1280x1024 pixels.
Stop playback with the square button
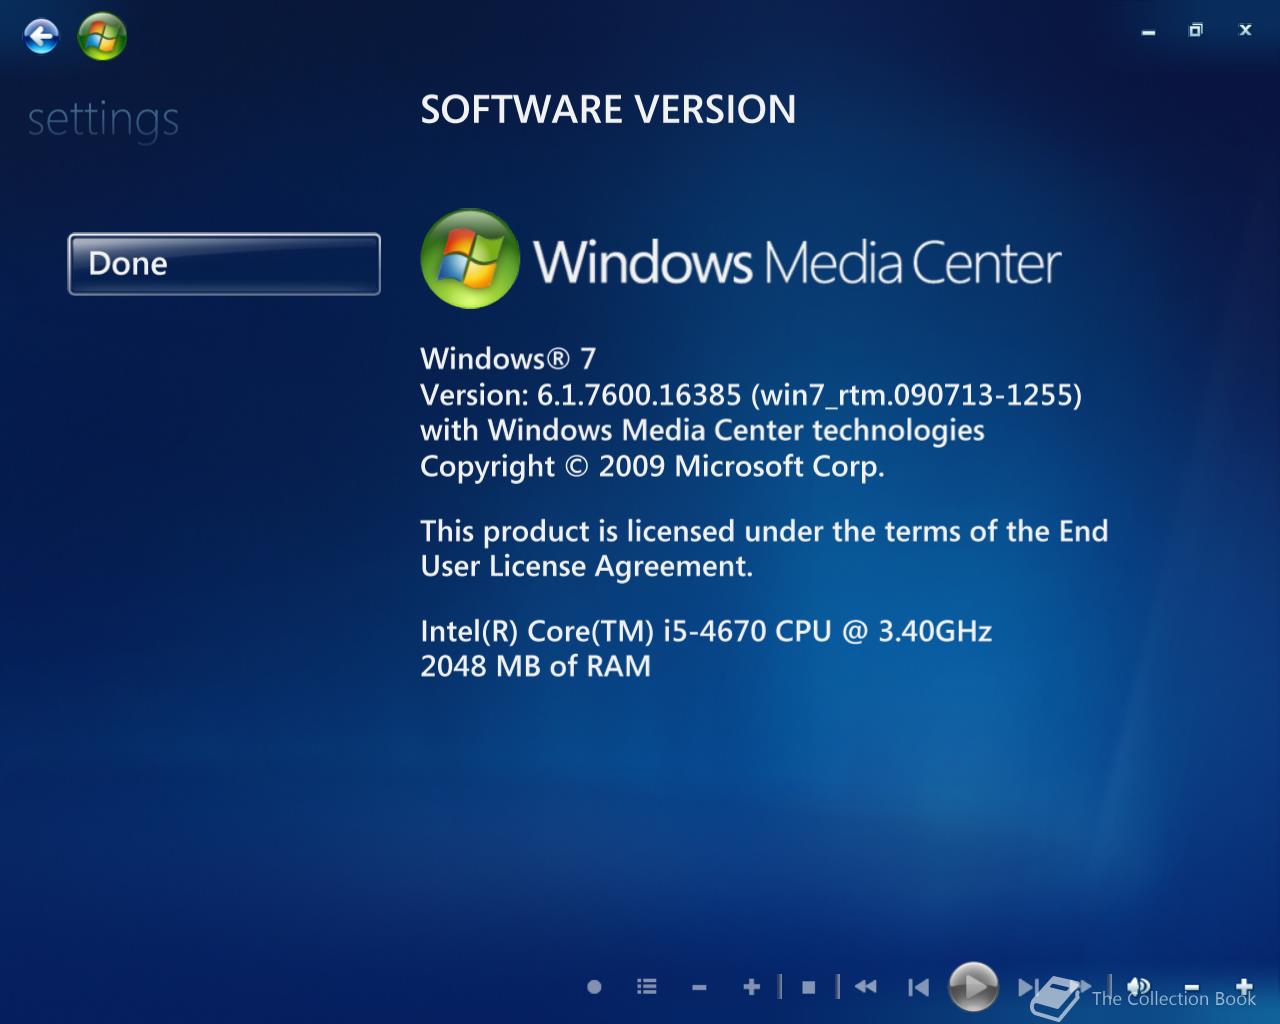809,988
